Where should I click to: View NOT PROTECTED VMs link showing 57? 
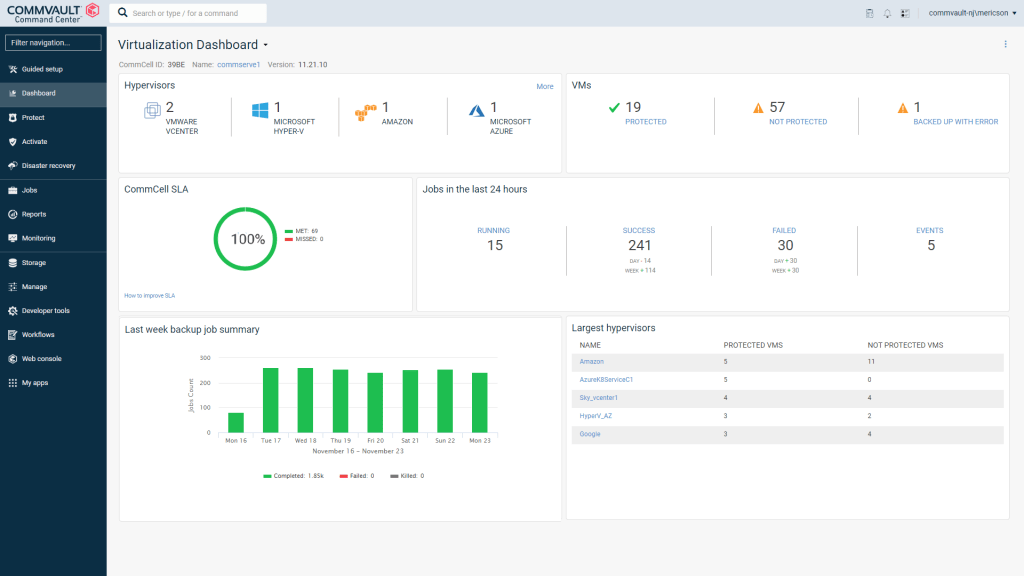pyautogui.click(x=798, y=121)
